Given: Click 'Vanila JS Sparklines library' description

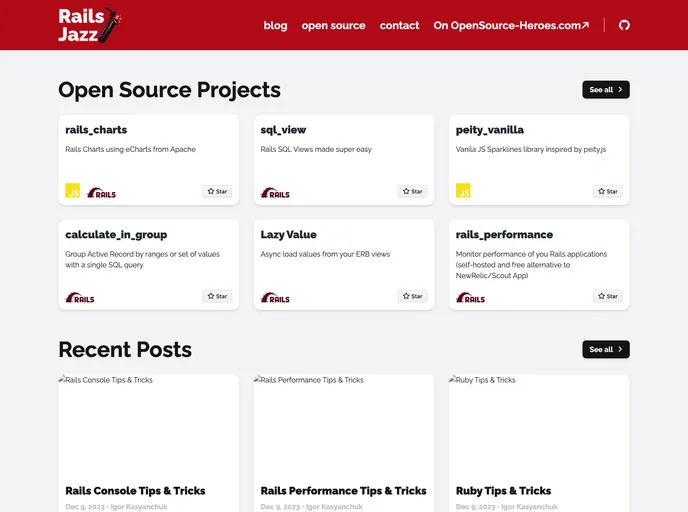Looking at the screenshot, I should point(531,149).
